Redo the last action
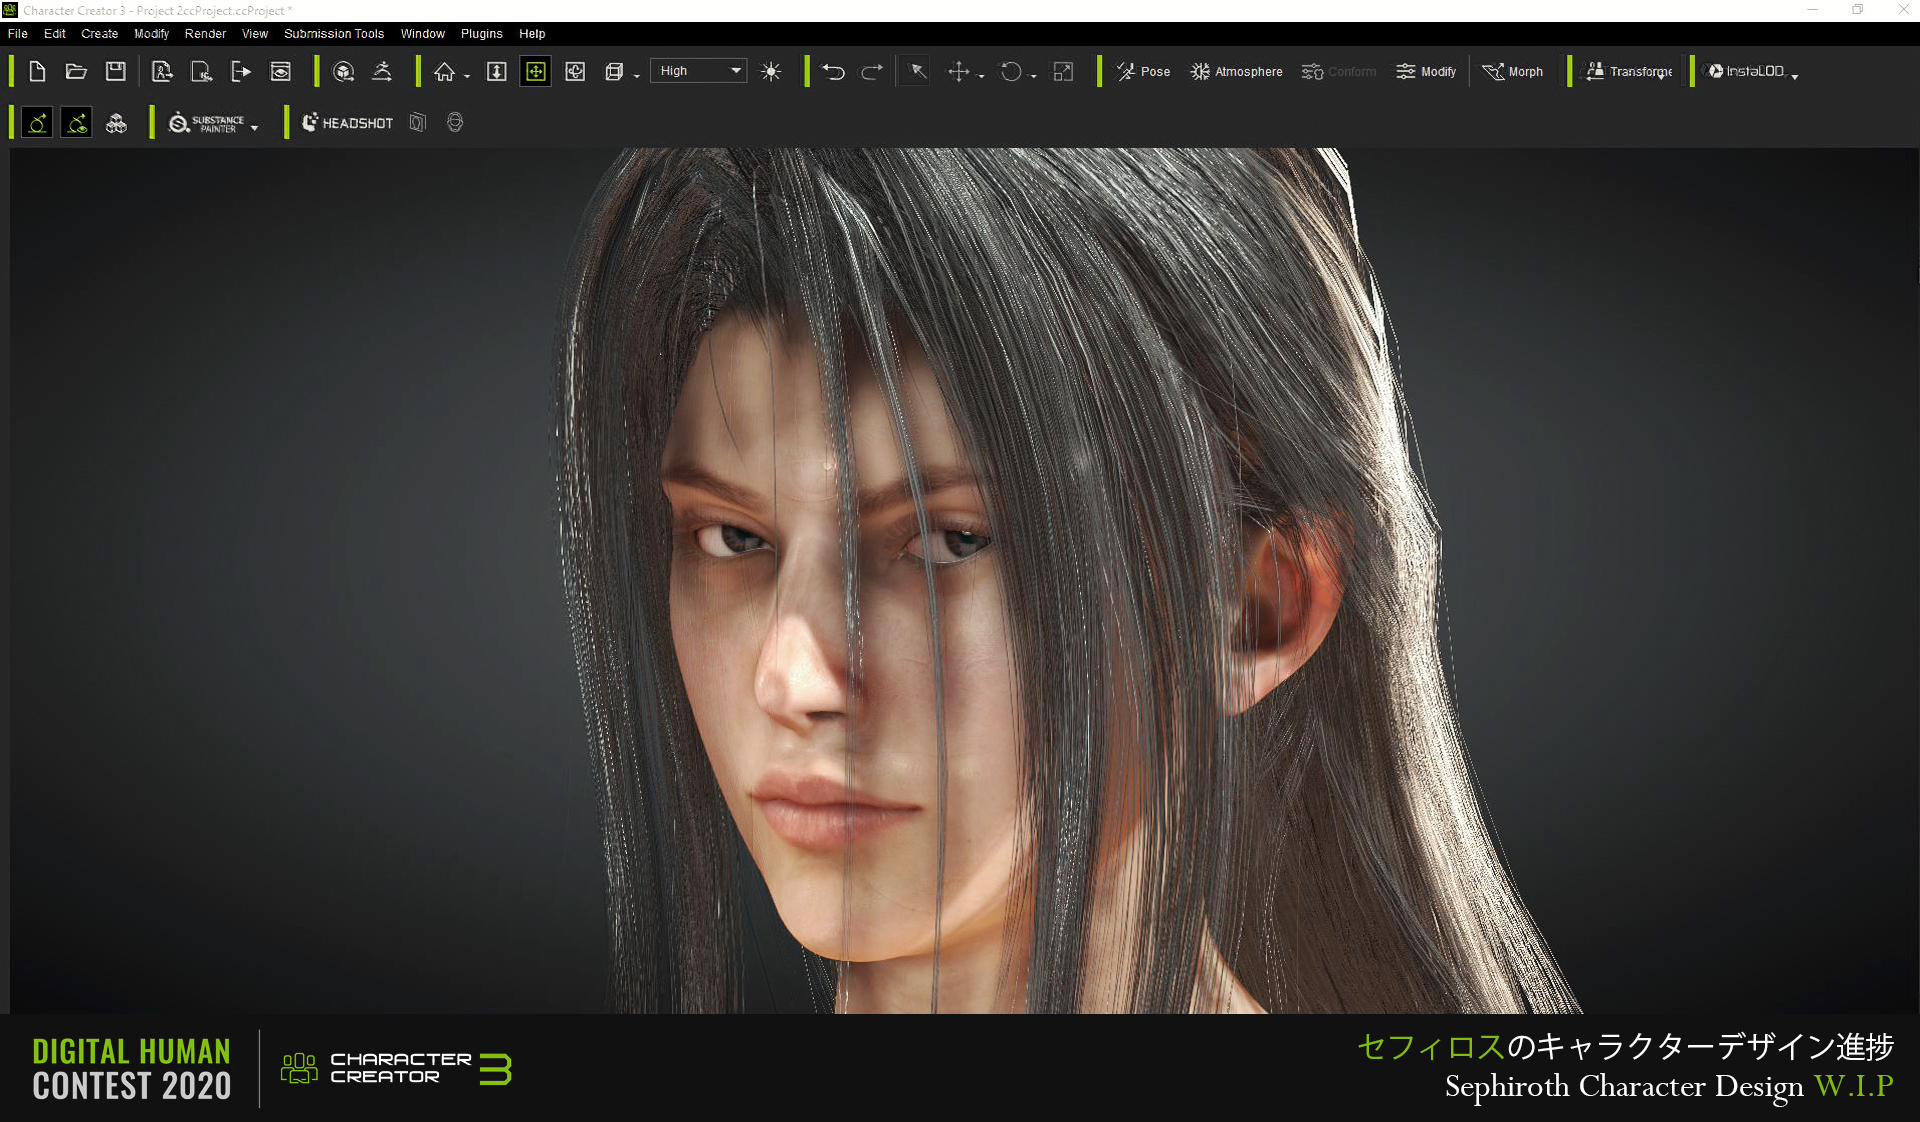 pos(872,72)
